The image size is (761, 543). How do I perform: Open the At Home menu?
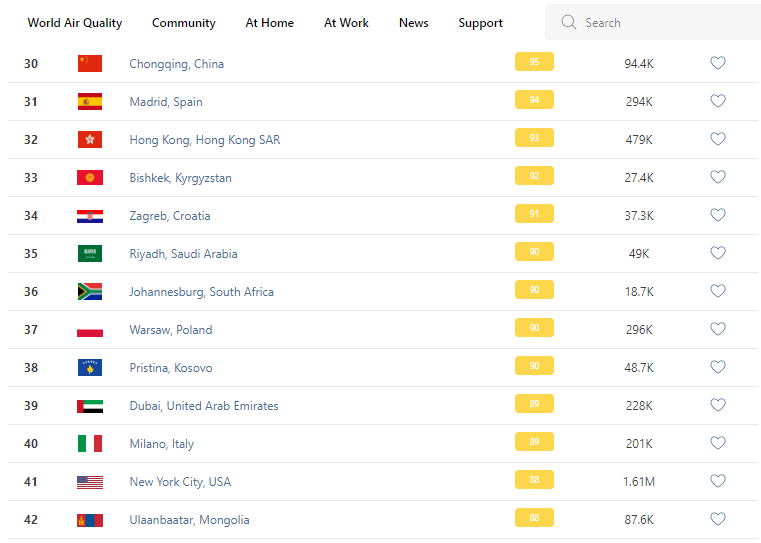[270, 23]
